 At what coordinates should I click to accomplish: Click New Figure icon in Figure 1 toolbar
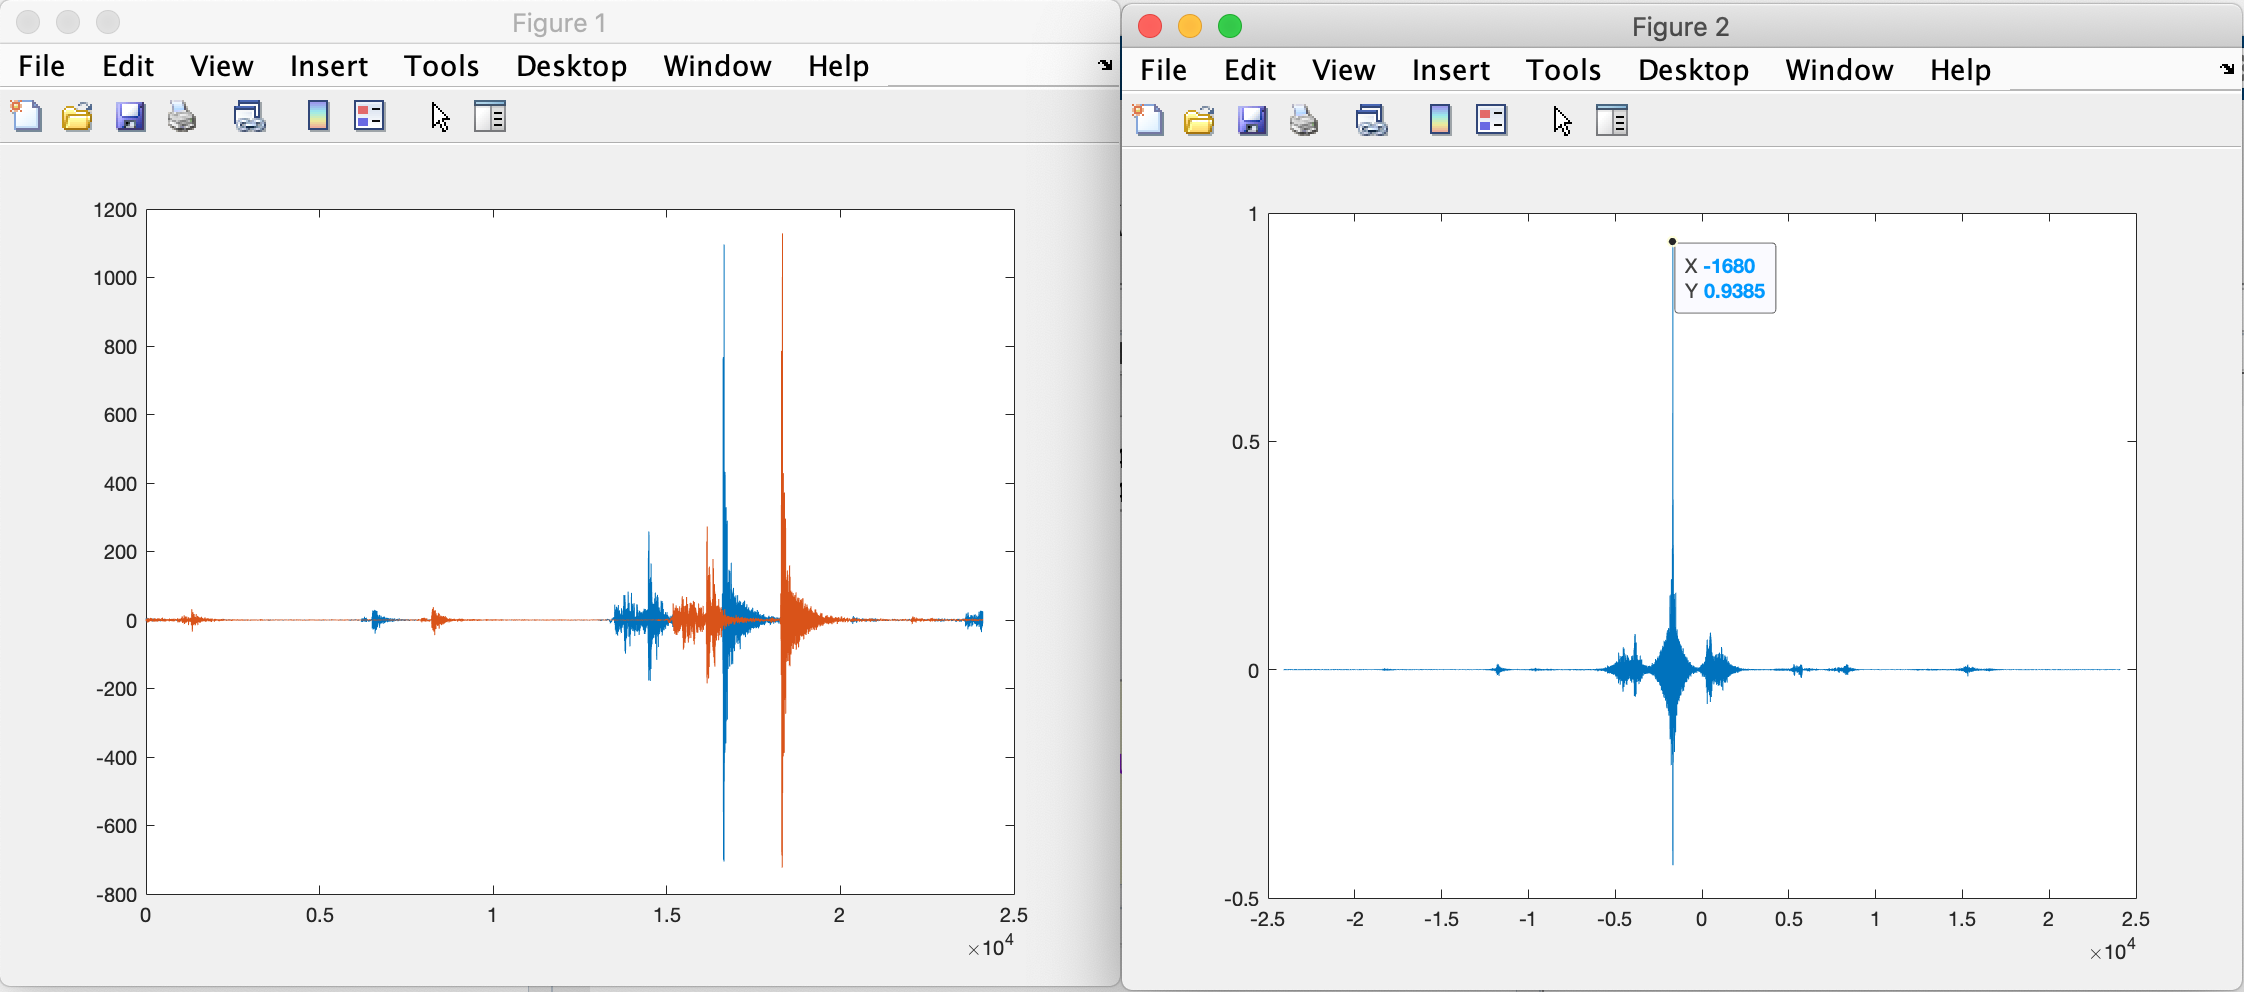[x=27, y=117]
